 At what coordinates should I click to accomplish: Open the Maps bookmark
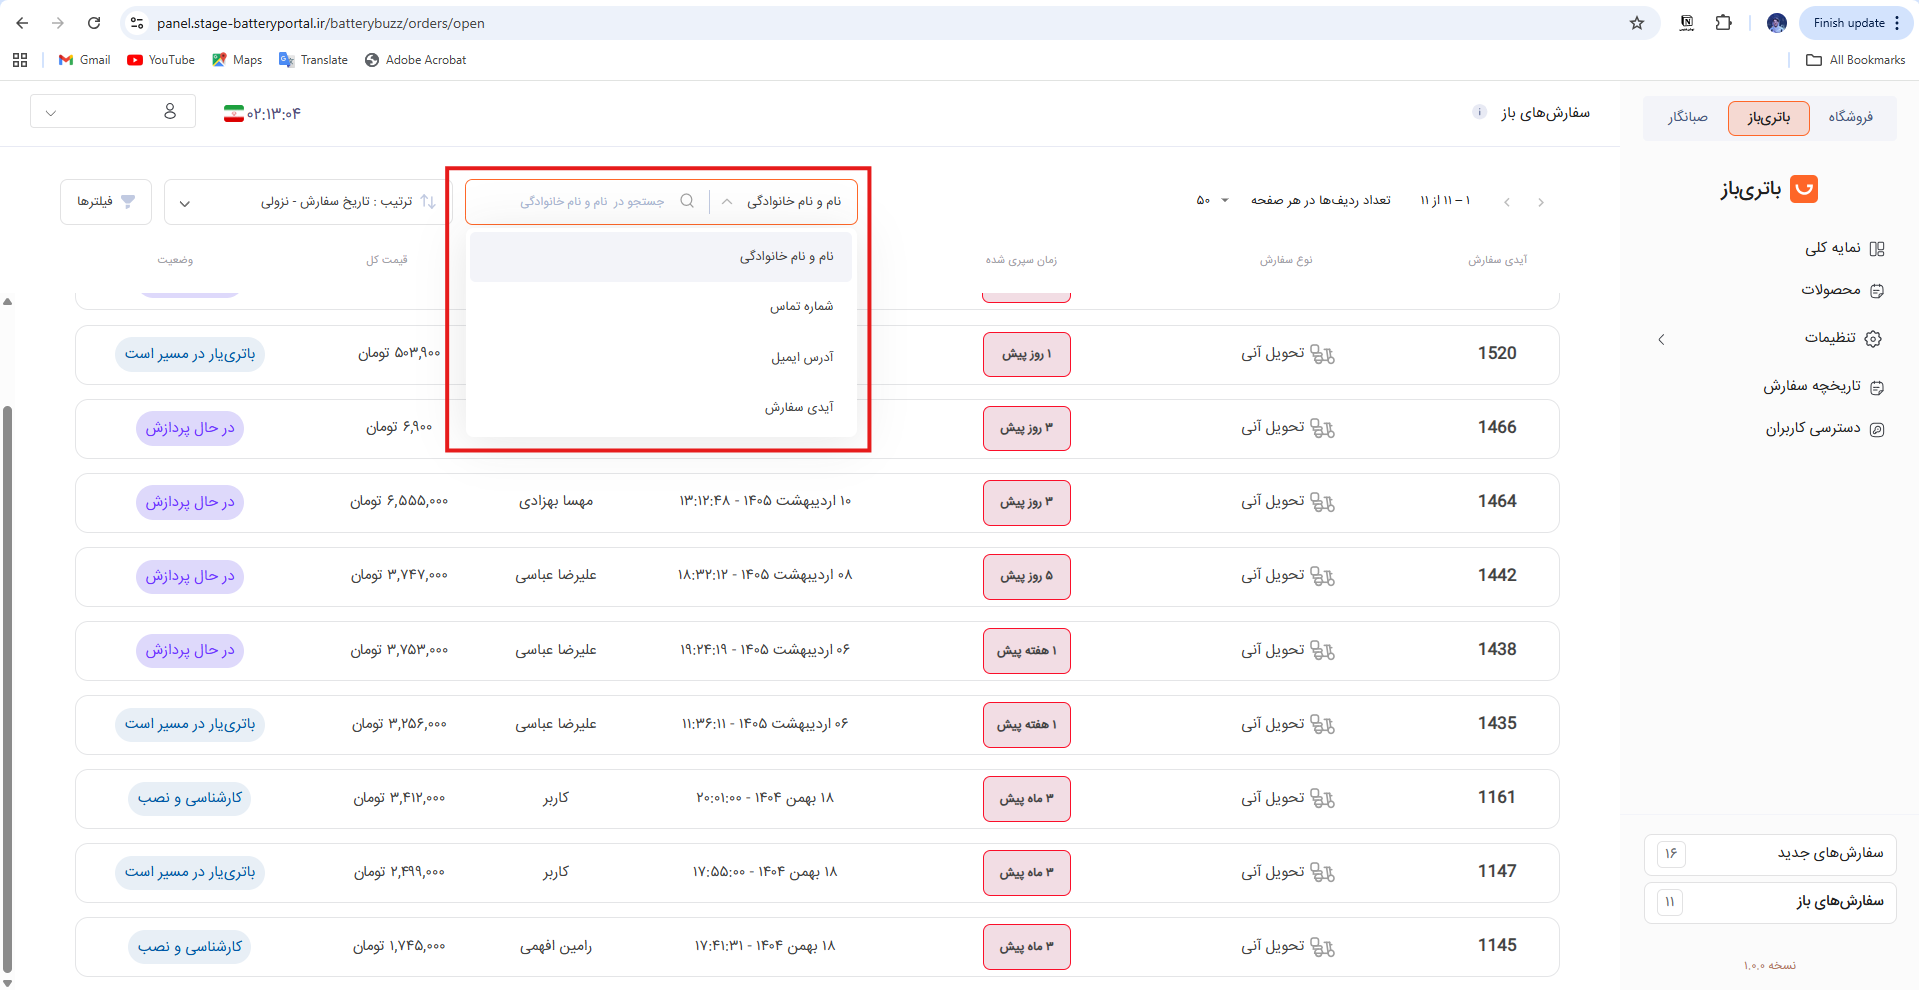[x=237, y=60]
